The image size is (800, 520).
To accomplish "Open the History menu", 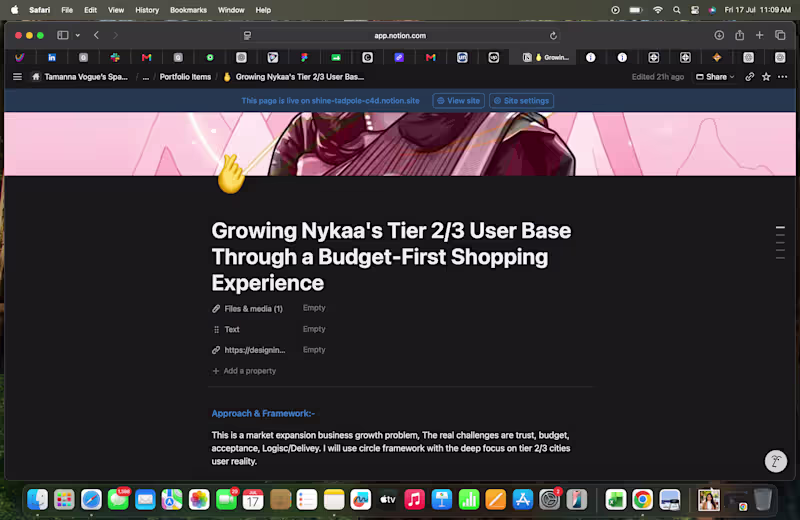I will (147, 10).
